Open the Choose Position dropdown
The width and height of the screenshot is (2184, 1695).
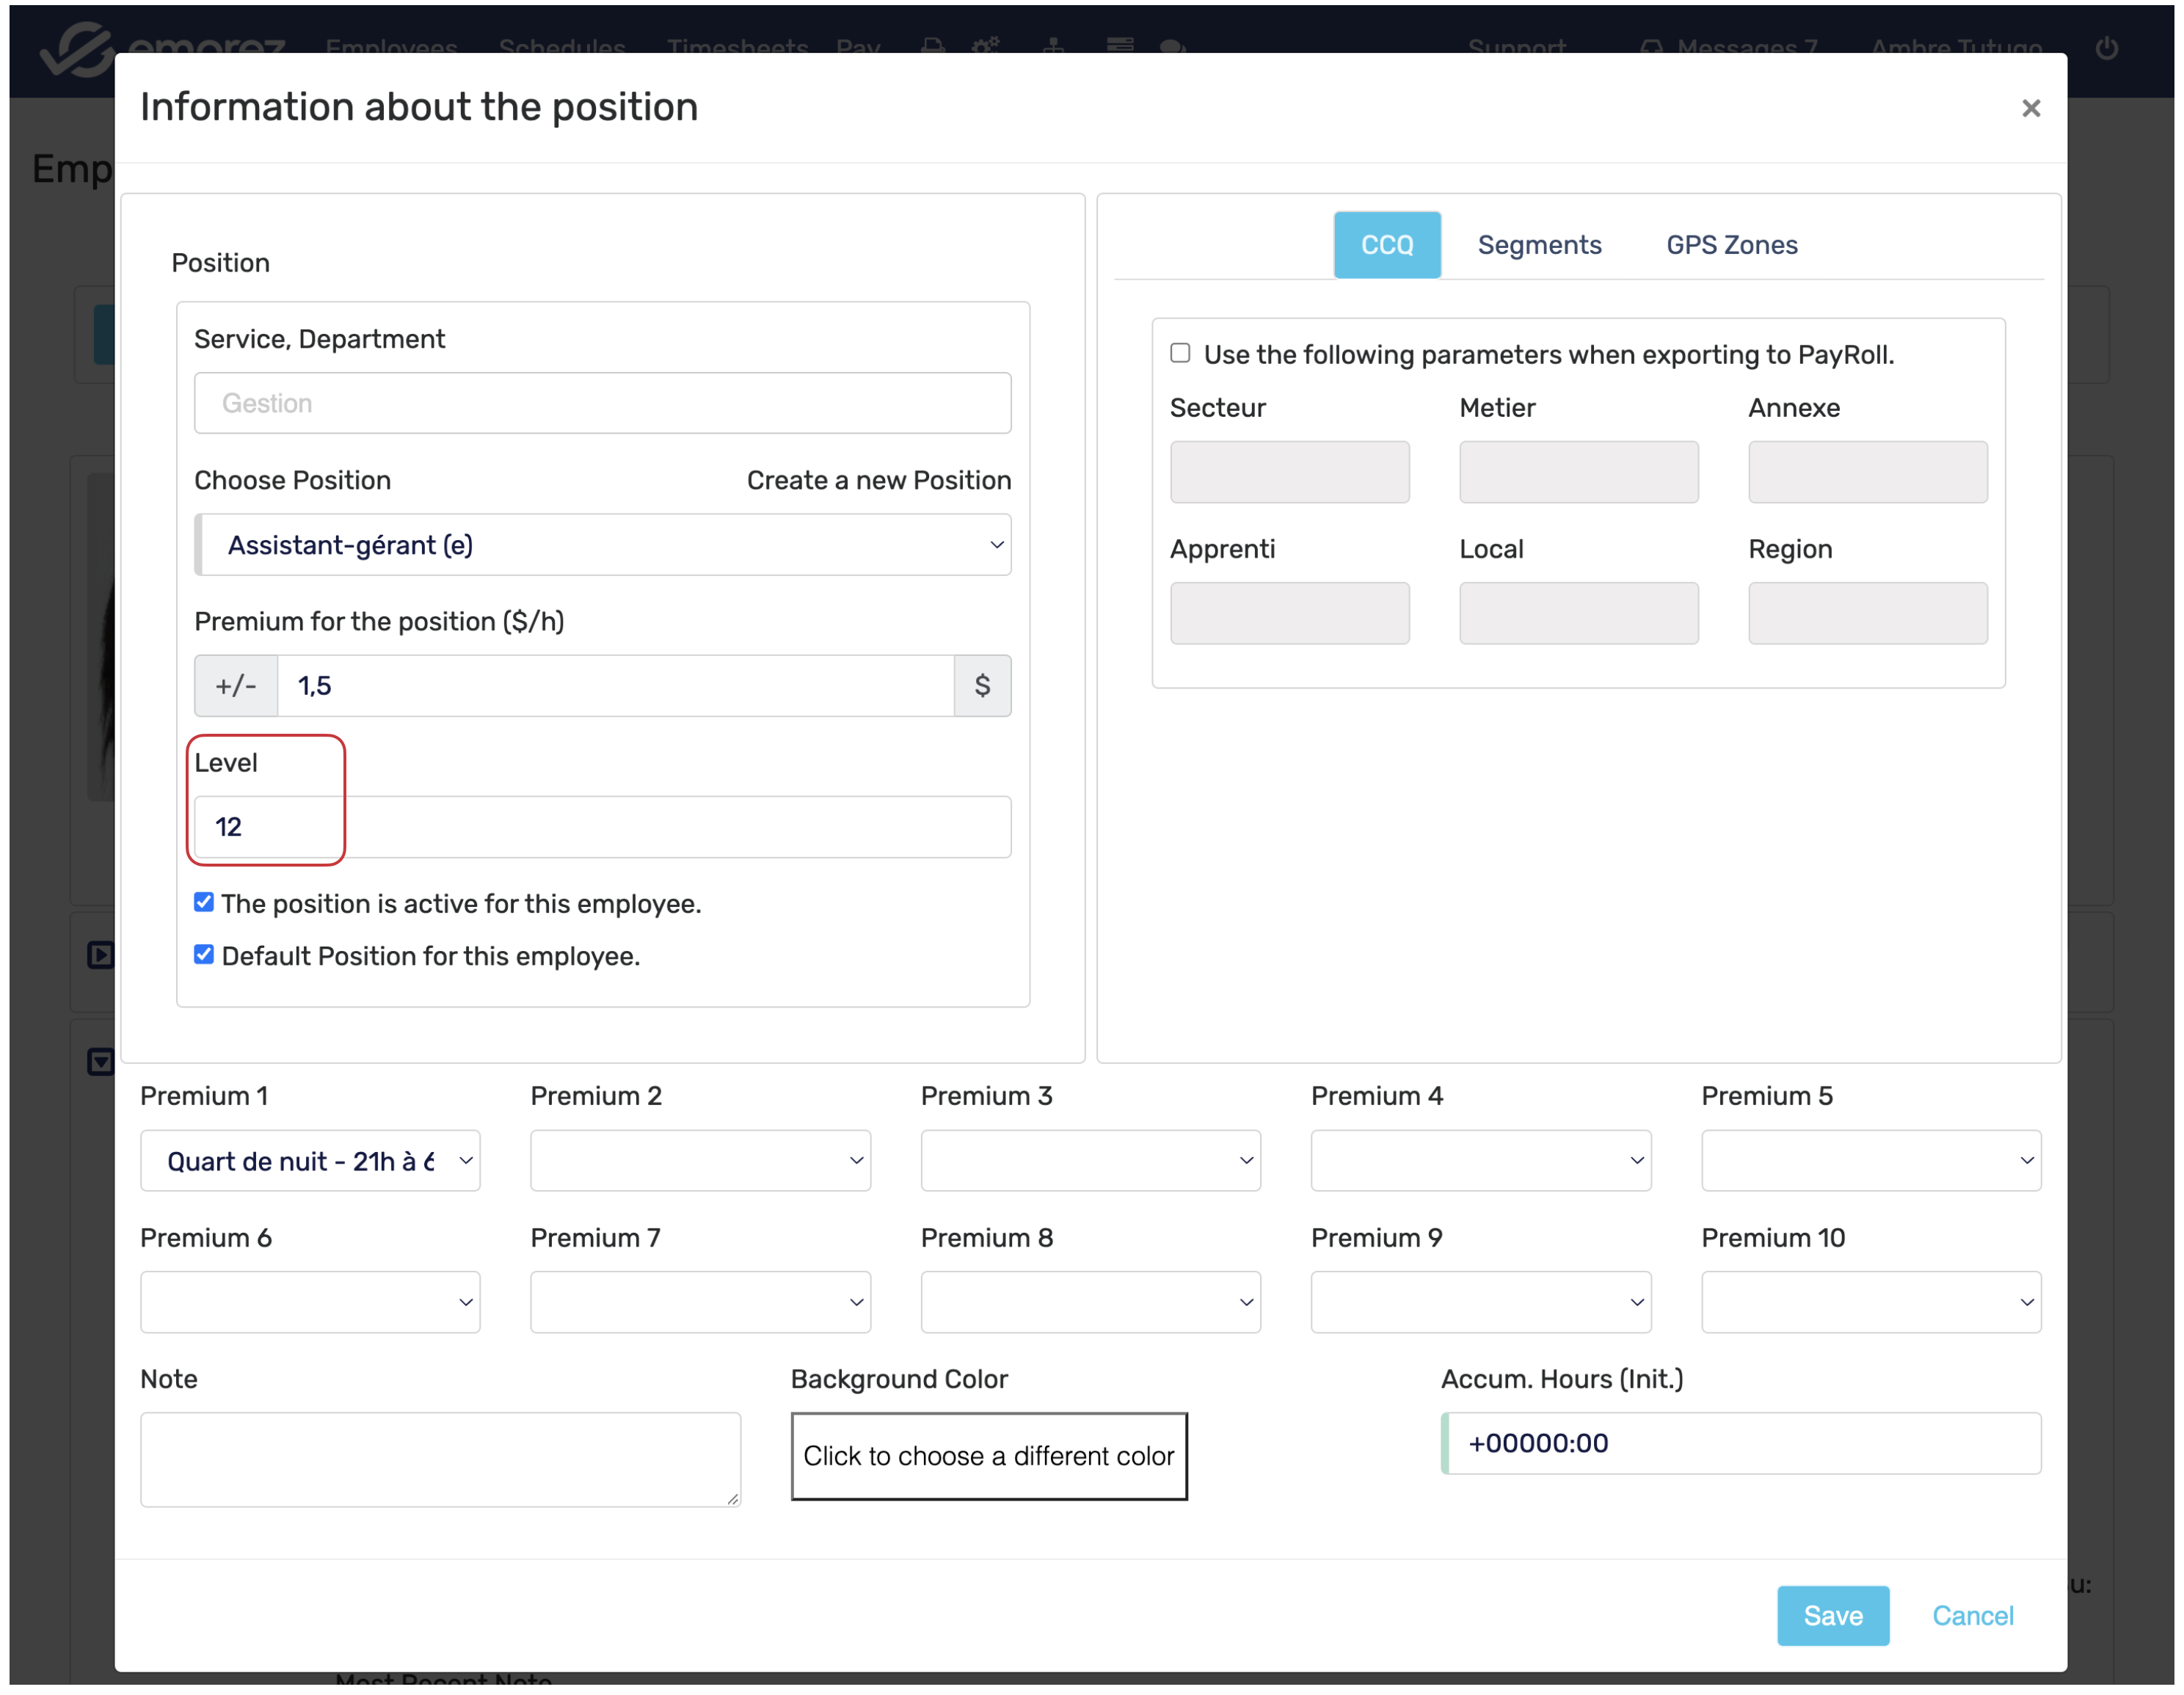pyautogui.click(x=603, y=545)
